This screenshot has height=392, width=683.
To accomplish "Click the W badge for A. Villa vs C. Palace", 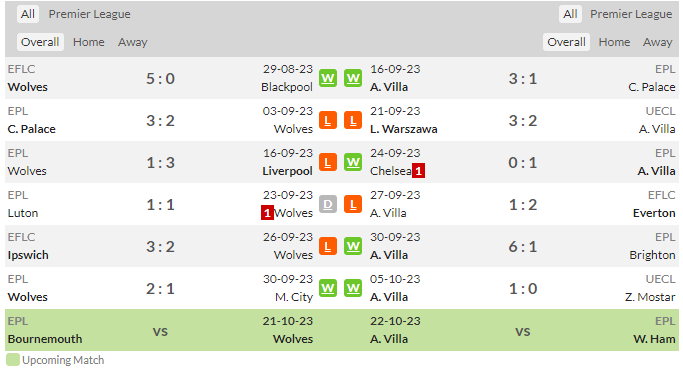I will click(353, 78).
